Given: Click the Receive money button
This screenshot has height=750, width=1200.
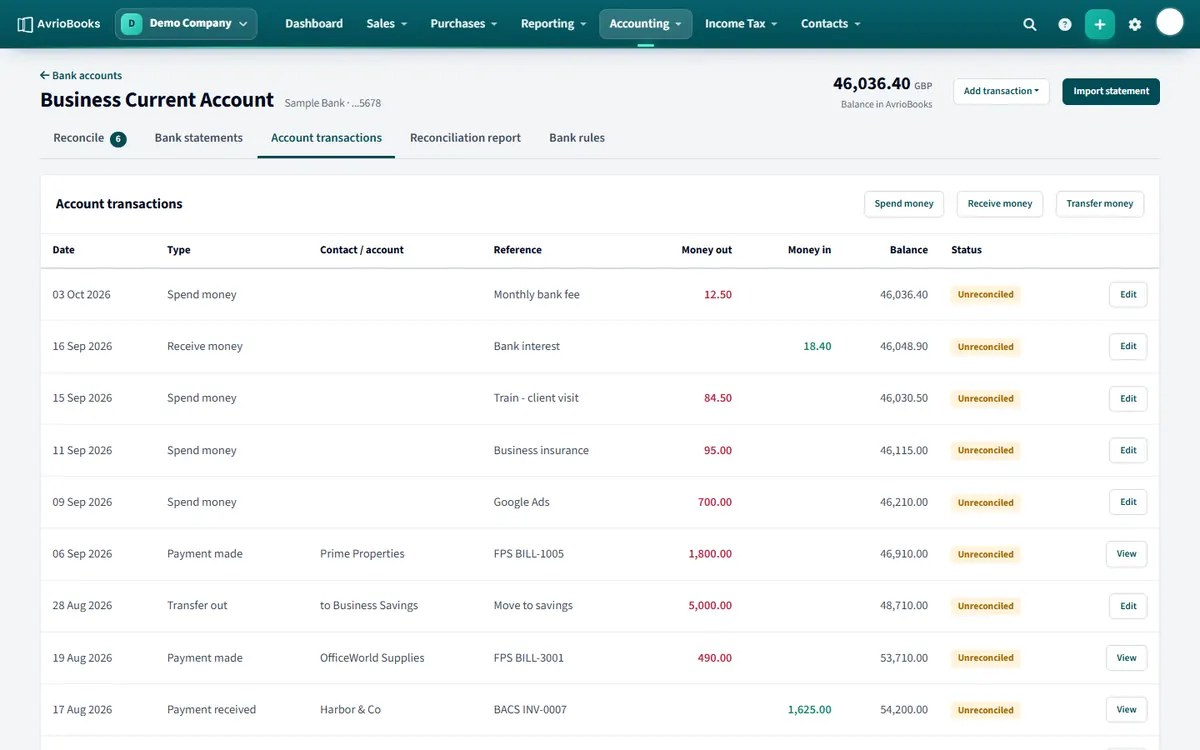Looking at the screenshot, I should (1000, 204).
